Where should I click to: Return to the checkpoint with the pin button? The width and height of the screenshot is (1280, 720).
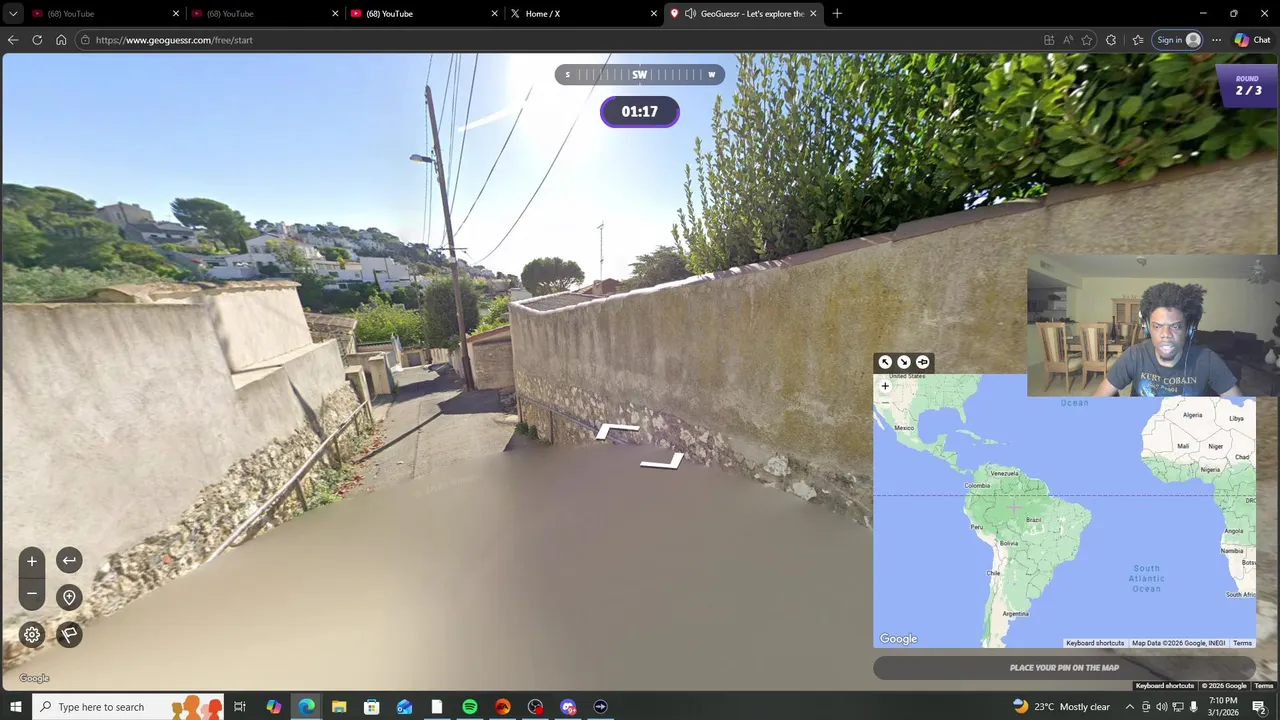[x=69, y=597]
